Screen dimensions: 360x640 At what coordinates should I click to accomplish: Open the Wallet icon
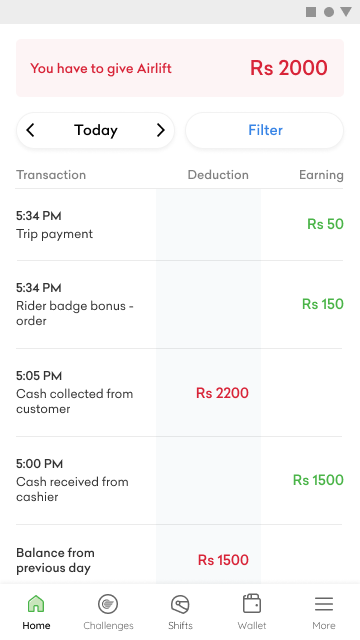click(252, 603)
